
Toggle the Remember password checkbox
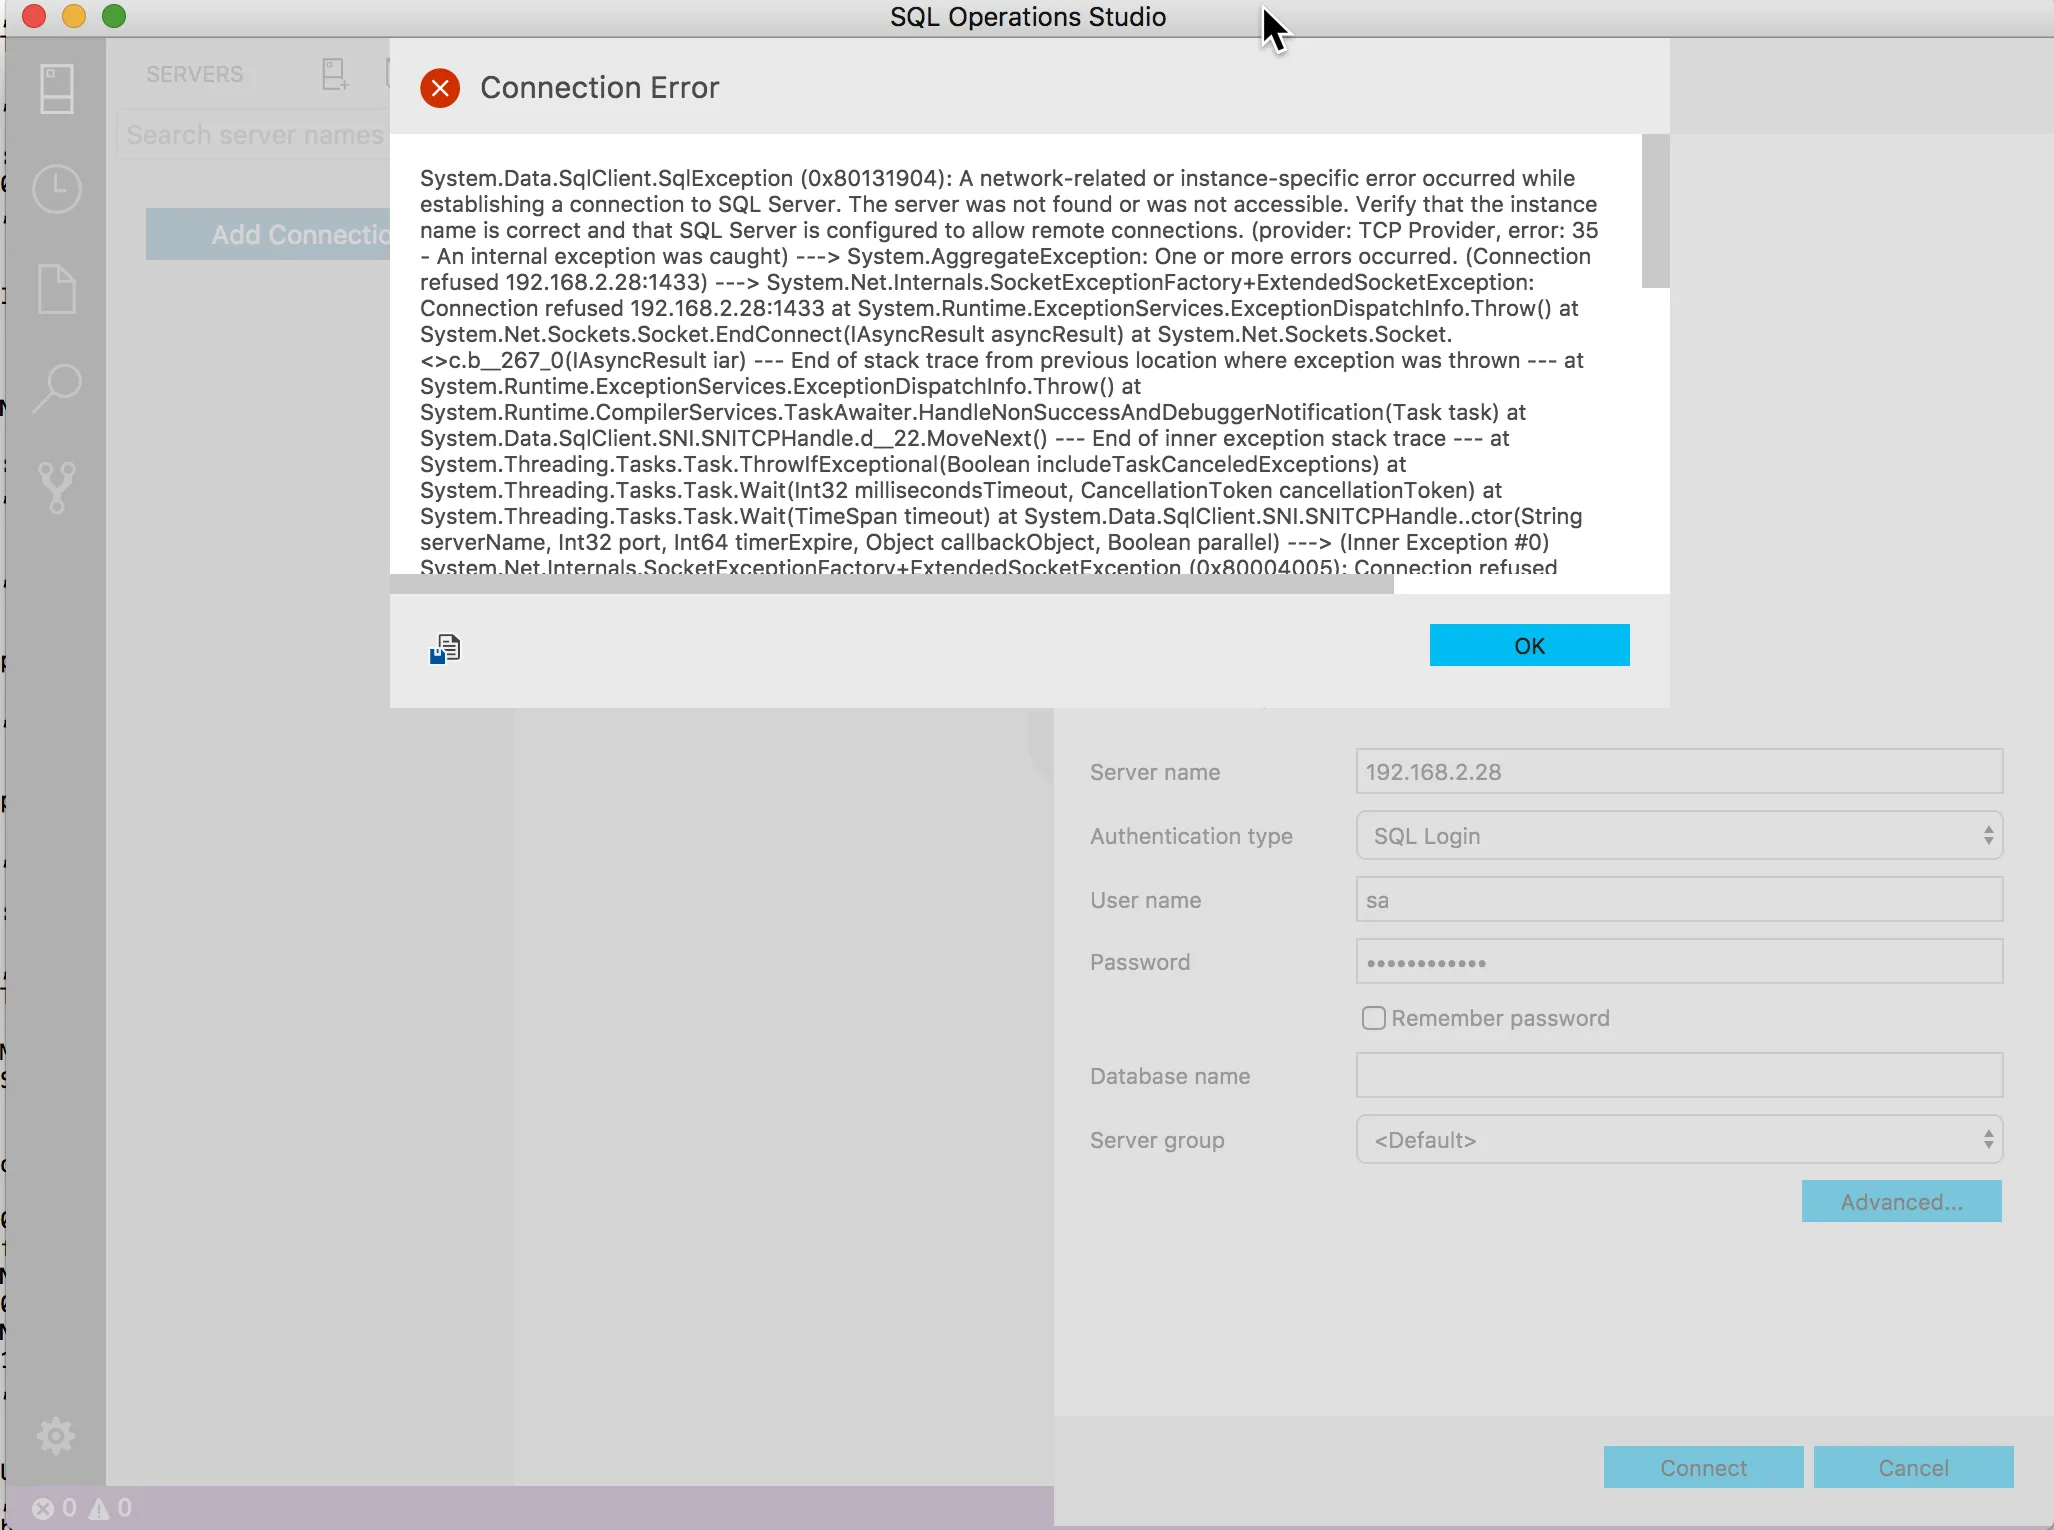(x=1374, y=1018)
